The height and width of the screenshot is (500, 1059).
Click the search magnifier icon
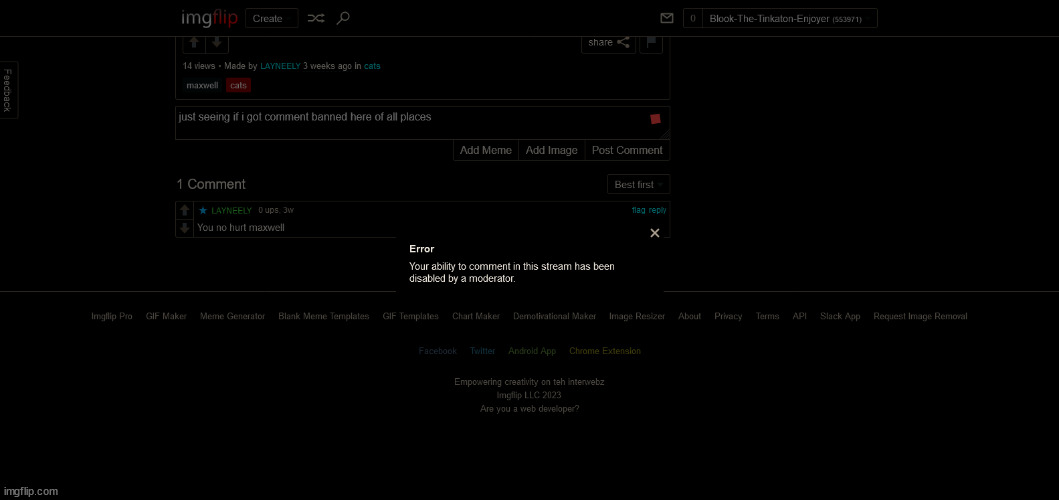pyautogui.click(x=343, y=18)
